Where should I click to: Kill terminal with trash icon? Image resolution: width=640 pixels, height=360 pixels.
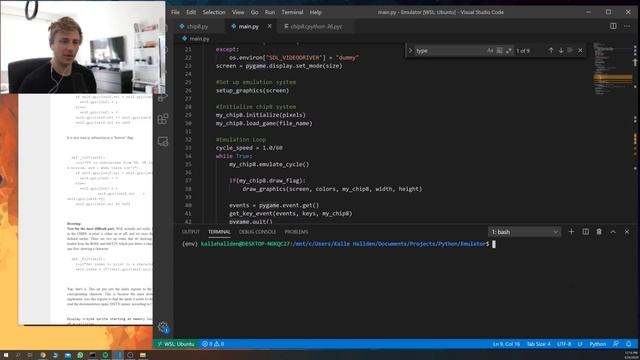(599, 232)
